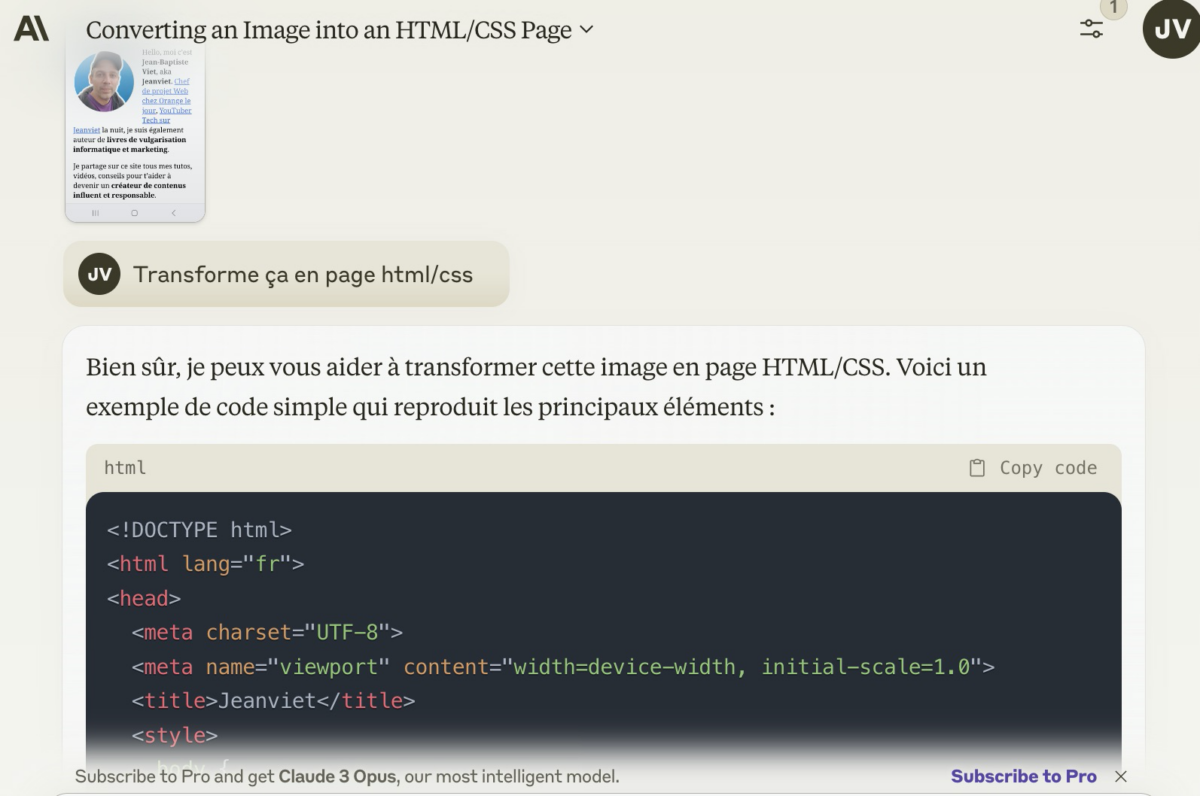Click the html language label on the code block
This screenshot has width=1200, height=796.
coord(124,467)
